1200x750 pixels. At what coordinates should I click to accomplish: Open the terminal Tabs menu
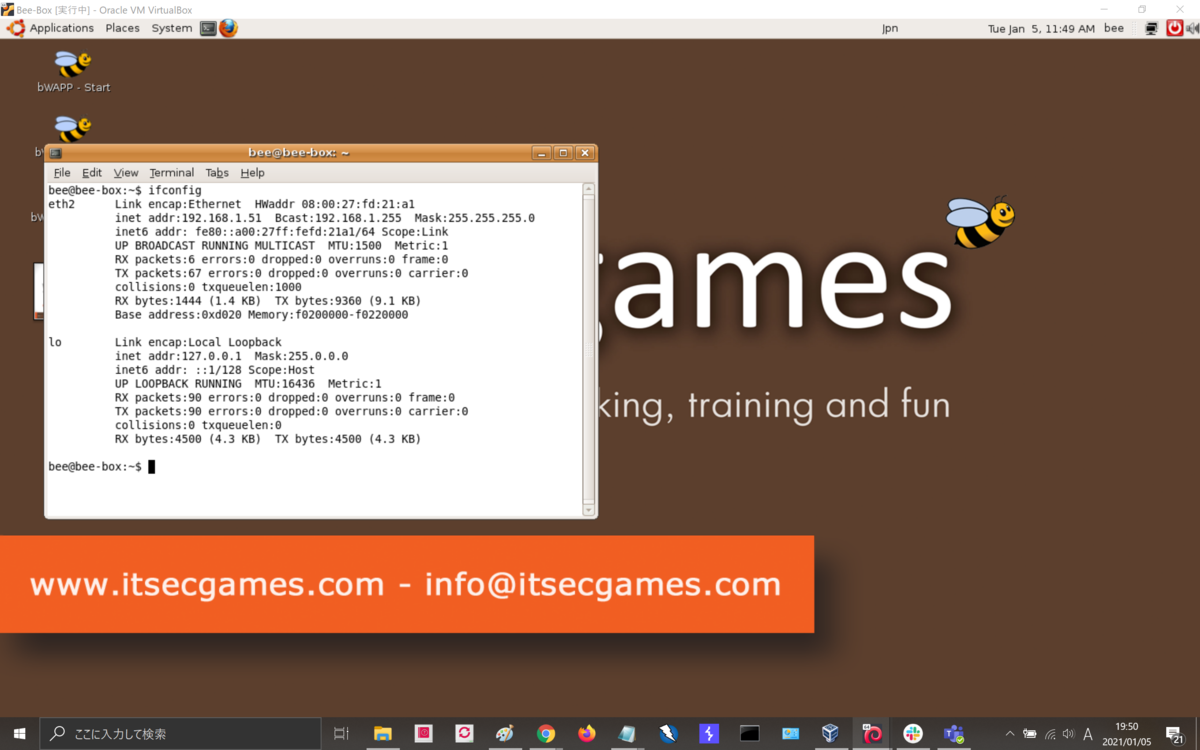tap(217, 173)
